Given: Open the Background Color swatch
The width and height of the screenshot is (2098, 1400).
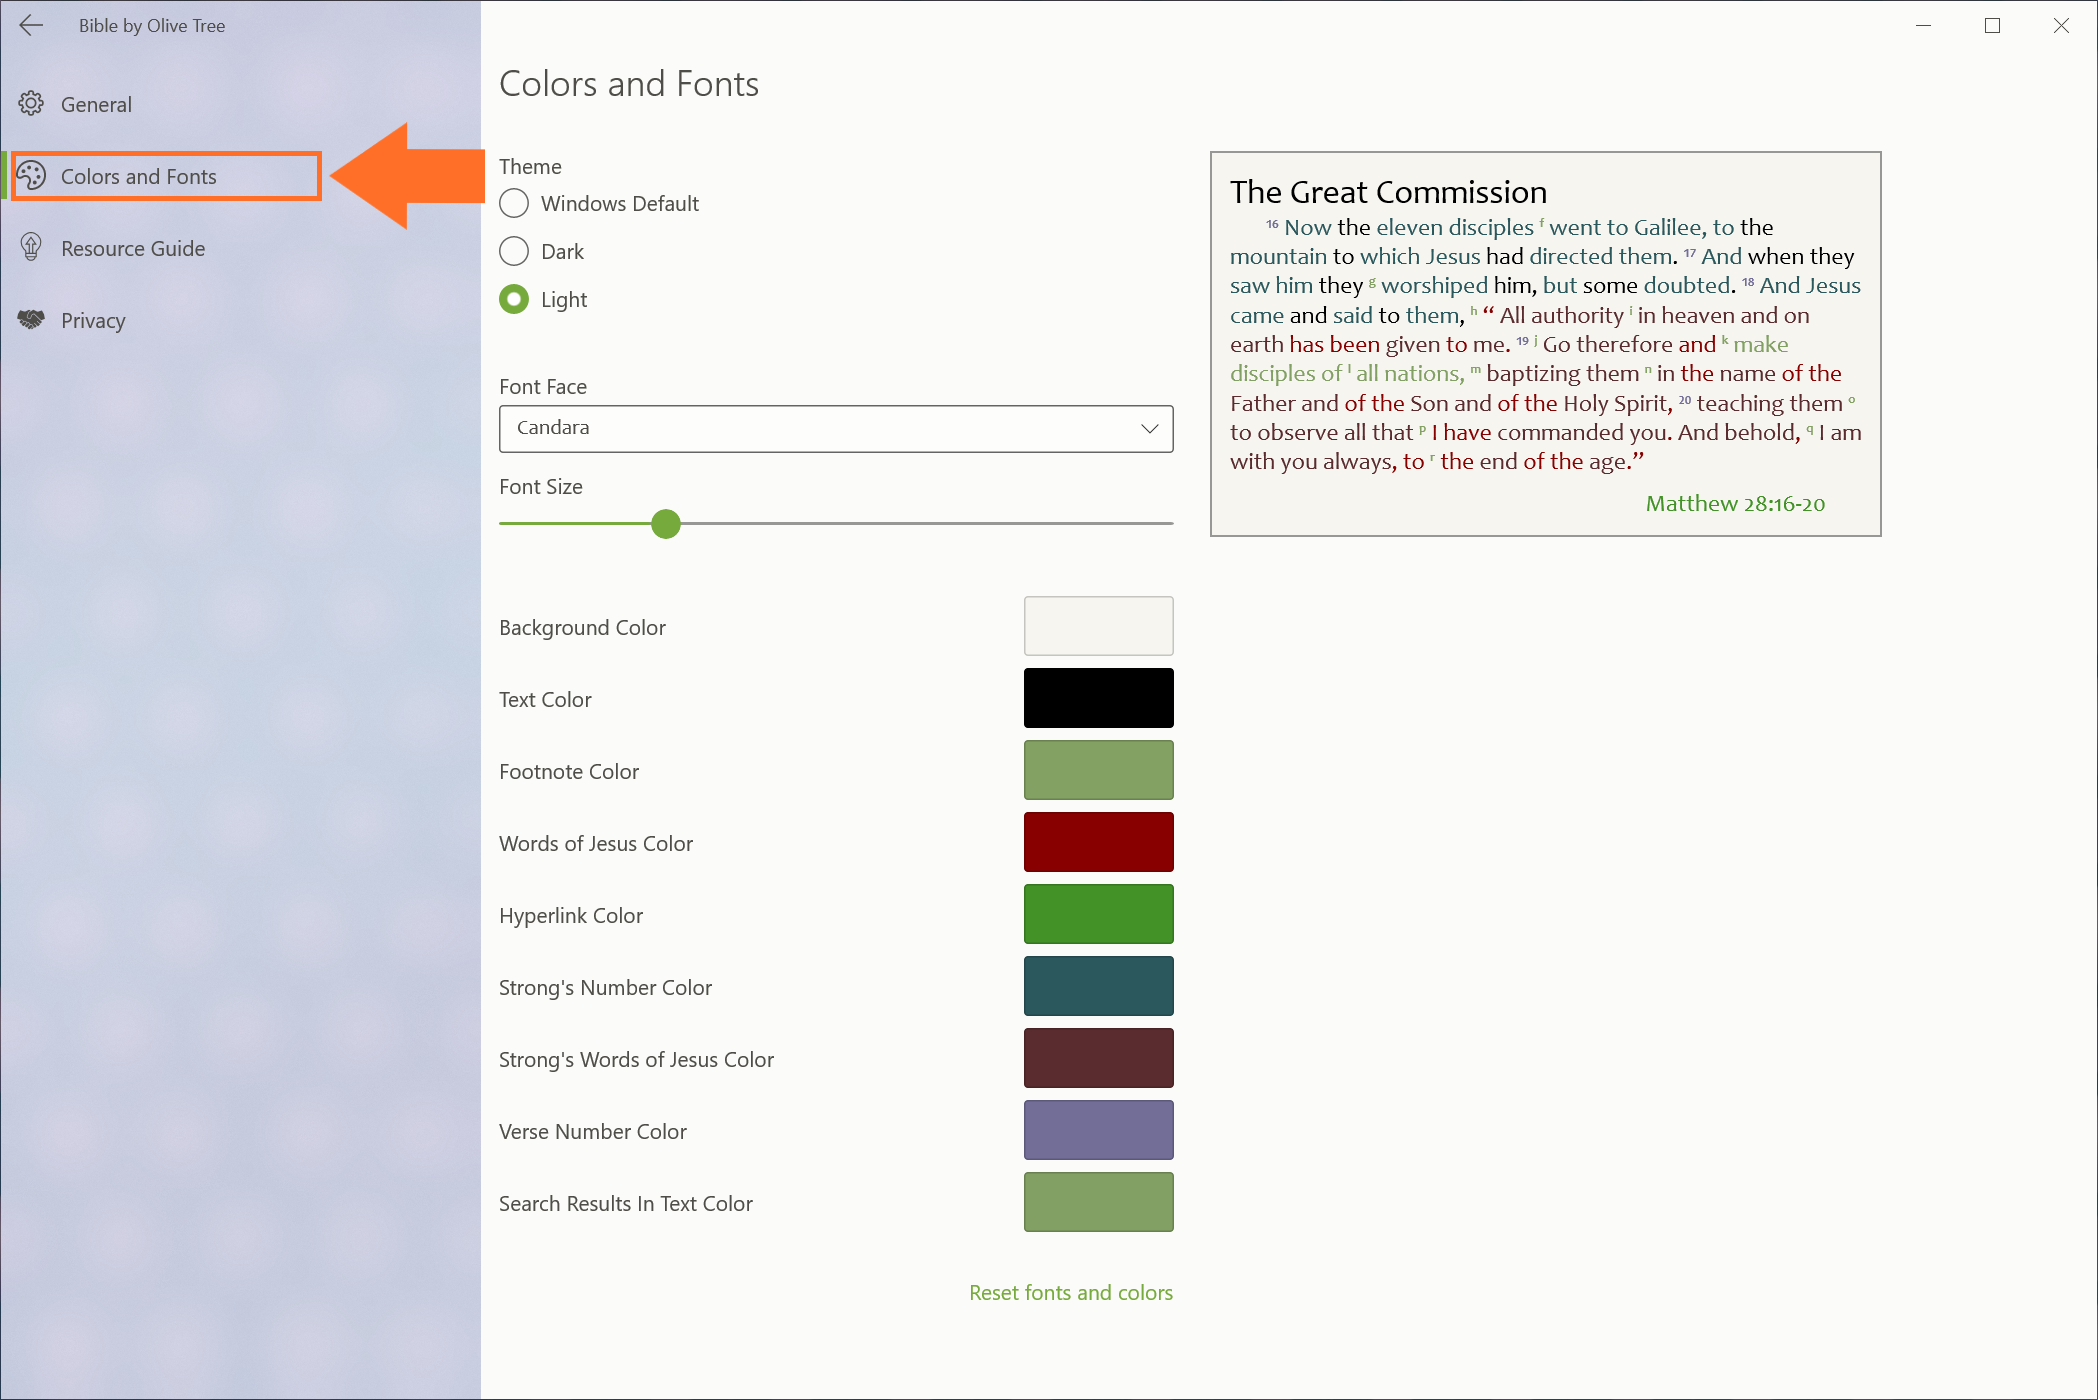Looking at the screenshot, I should point(1098,626).
